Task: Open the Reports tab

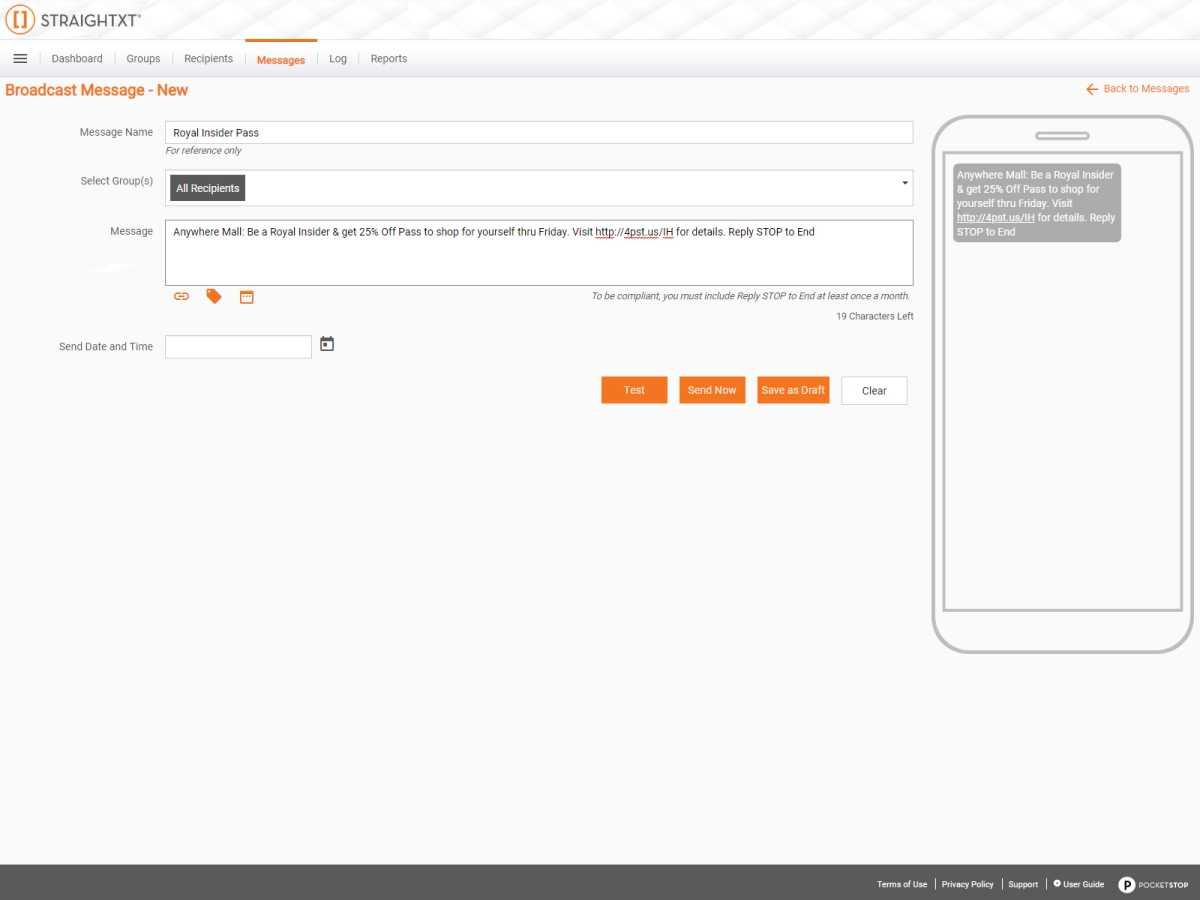Action: point(389,59)
